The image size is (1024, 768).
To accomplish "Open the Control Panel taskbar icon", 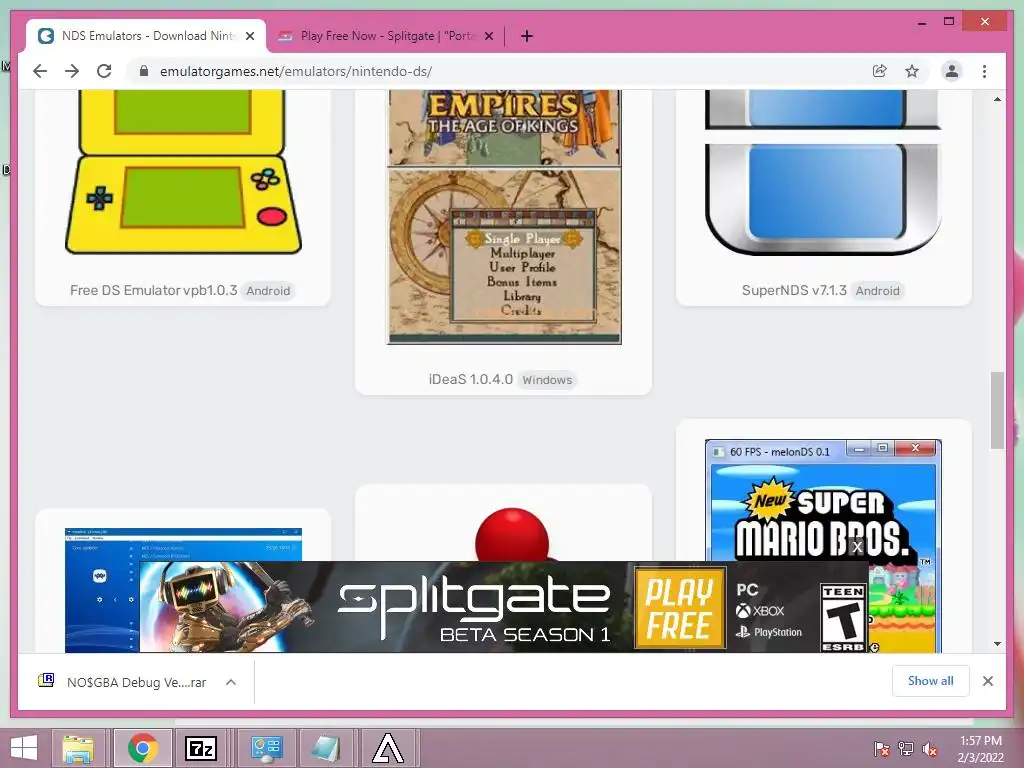I will tap(266, 748).
